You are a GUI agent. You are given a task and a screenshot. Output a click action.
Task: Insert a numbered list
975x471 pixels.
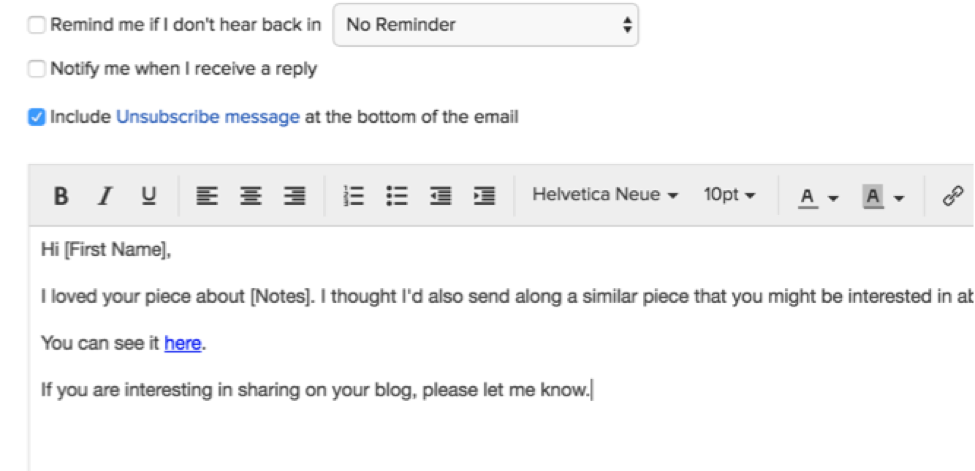click(x=353, y=196)
